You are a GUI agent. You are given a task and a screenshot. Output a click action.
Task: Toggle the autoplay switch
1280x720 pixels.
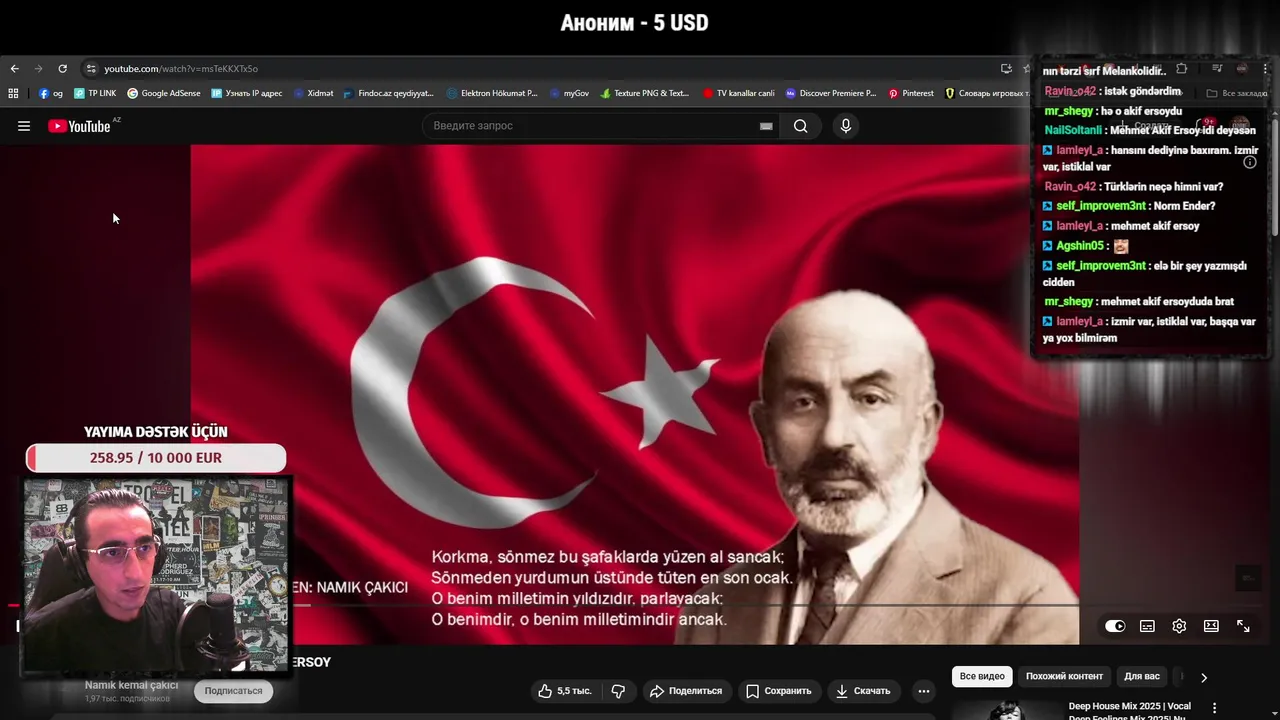tap(1115, 626)
